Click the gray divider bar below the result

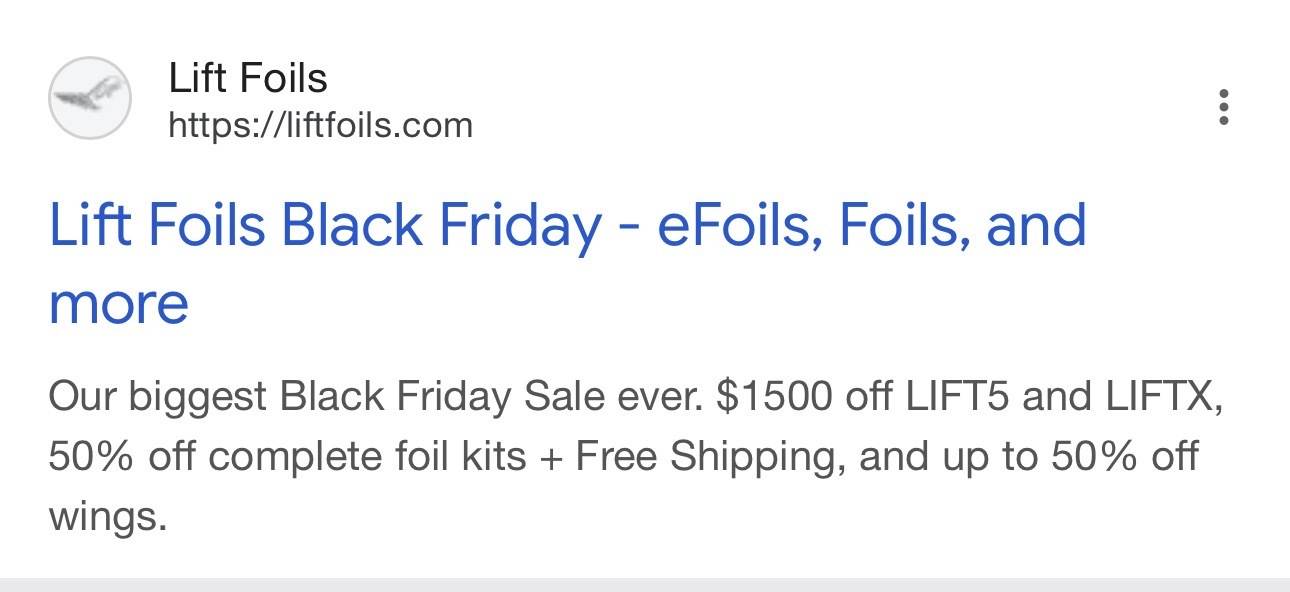(x=645, y=584)
